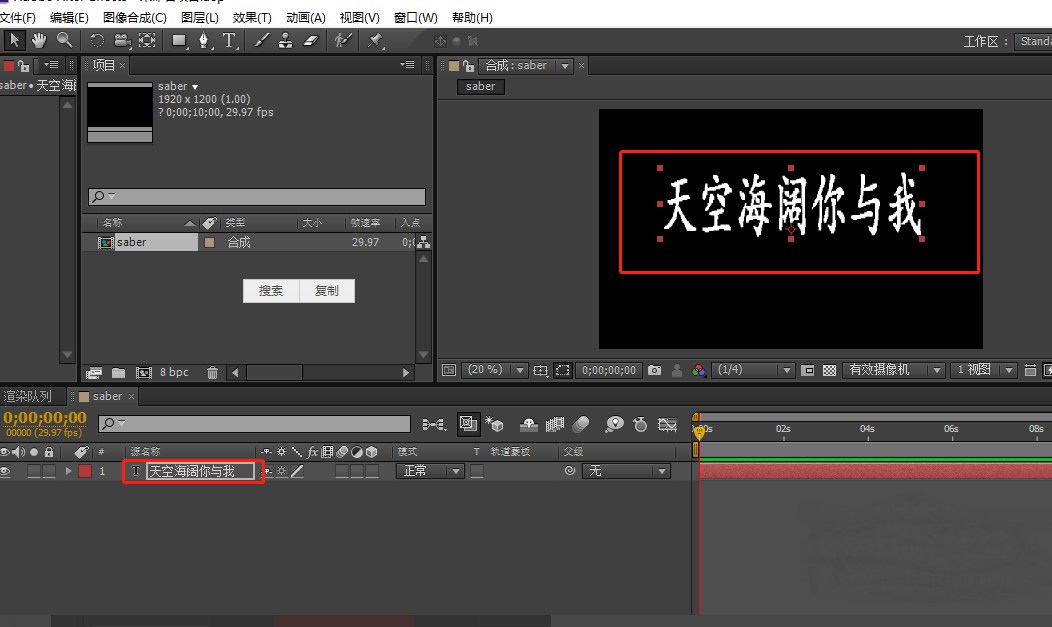Toggle visibility of the saber text layer

(x=7, y=471)
